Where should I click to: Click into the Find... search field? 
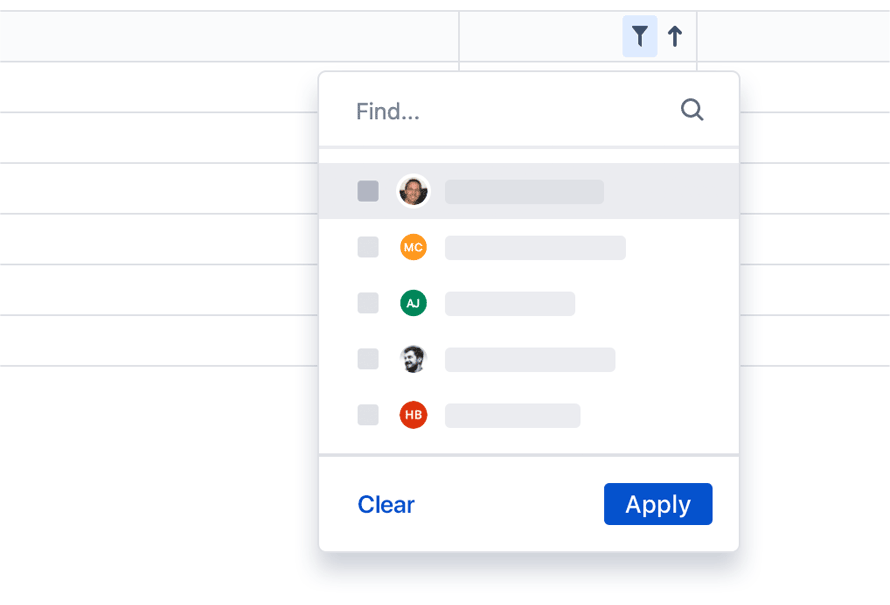(x=529, y=110)
